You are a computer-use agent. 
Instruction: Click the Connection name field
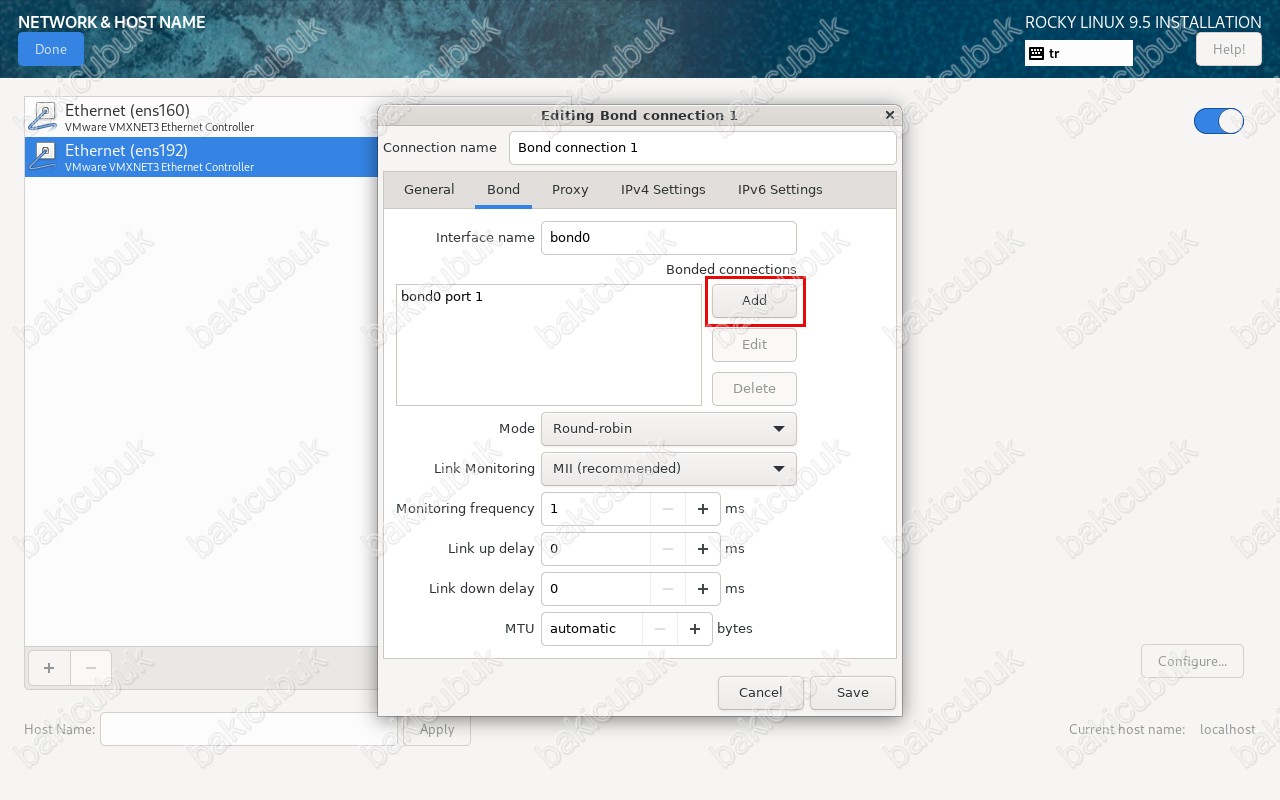[x=702, y=147]
